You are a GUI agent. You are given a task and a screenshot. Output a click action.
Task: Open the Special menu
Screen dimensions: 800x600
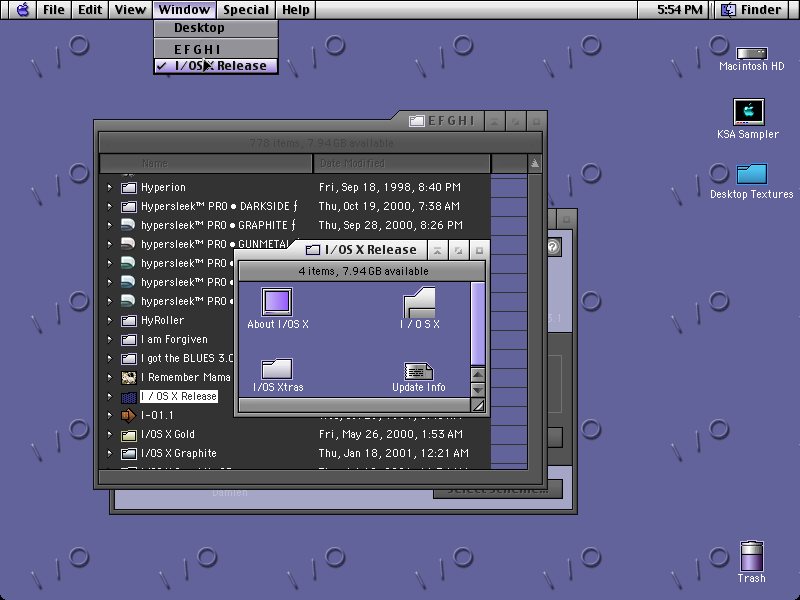(246, 9)
